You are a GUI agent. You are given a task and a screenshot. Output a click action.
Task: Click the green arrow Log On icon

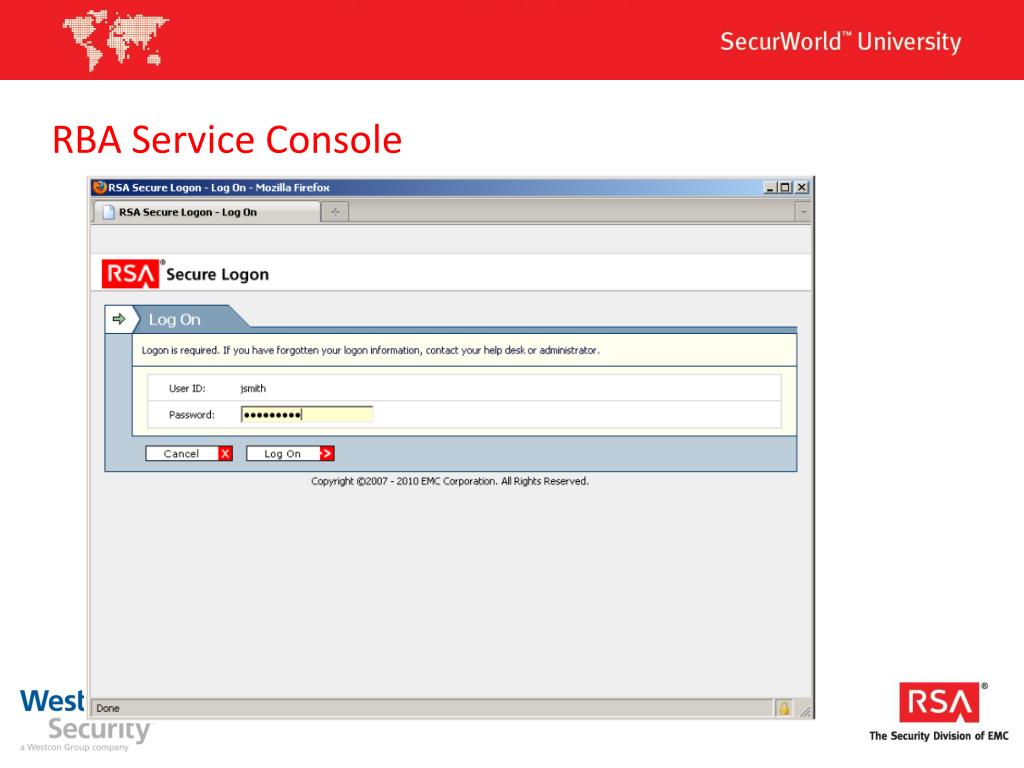[119, 319]
